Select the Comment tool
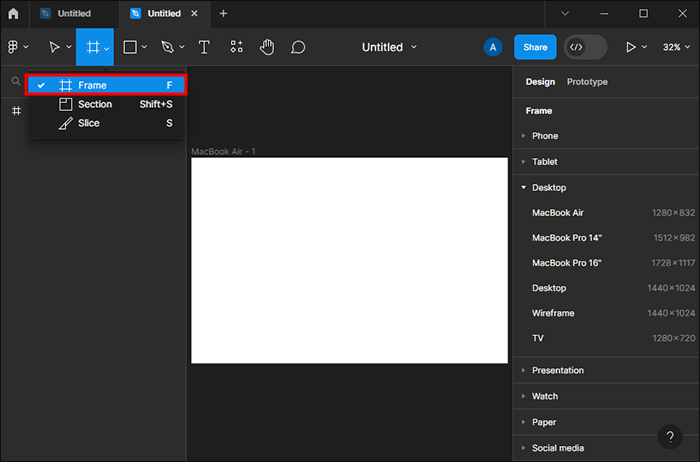This screenshot has height=462, width=700. coord(297,47)
